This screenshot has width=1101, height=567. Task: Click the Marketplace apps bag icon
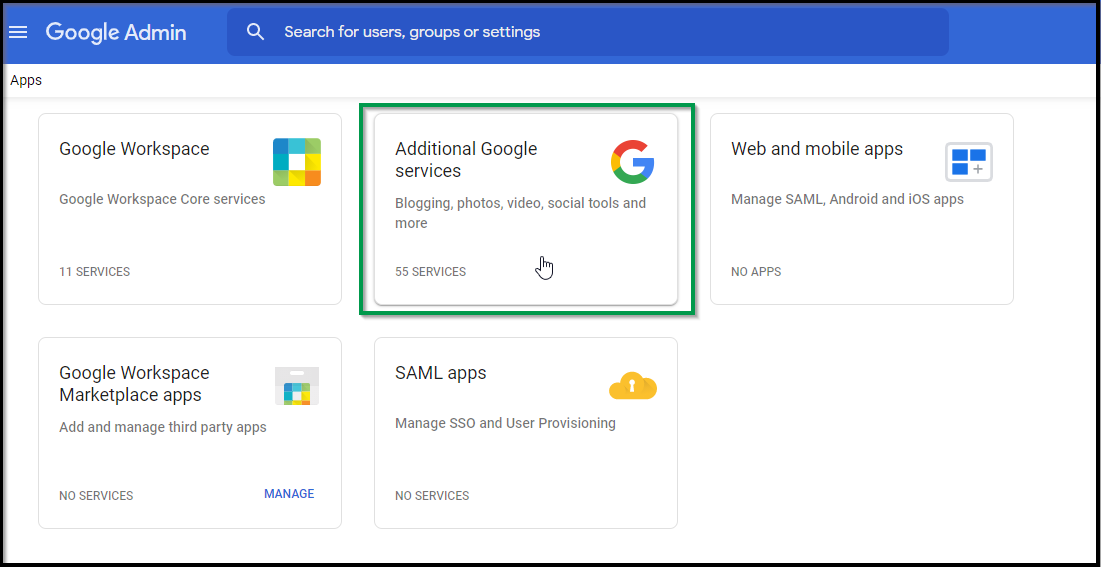point(297,386)
